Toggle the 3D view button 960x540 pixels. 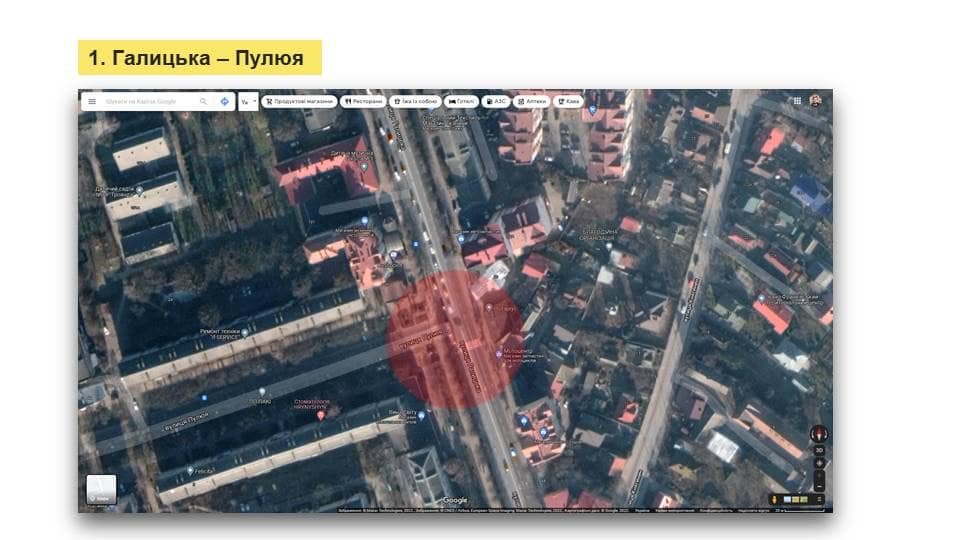pyautogui.click(x=819, y=450)
